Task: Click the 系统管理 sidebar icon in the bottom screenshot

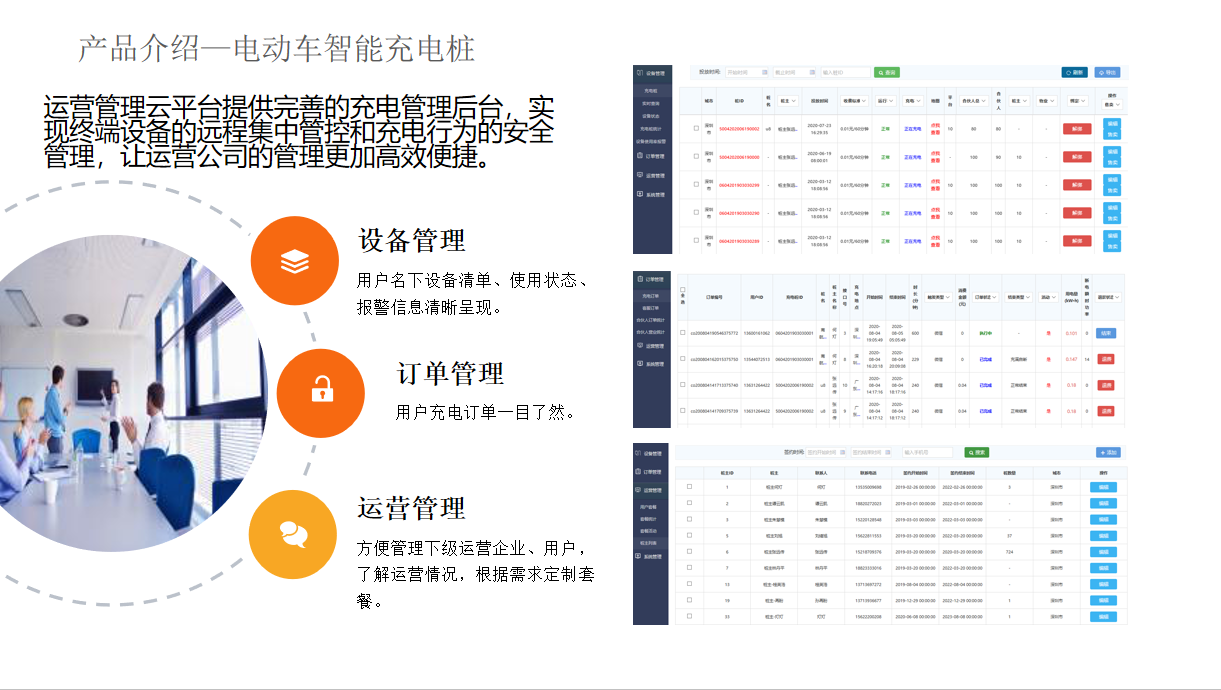Action: point(640,556)
